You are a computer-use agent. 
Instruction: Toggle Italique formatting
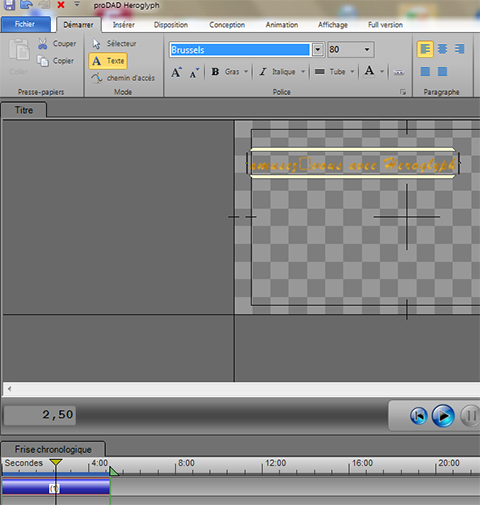click(x=278, y=72)
